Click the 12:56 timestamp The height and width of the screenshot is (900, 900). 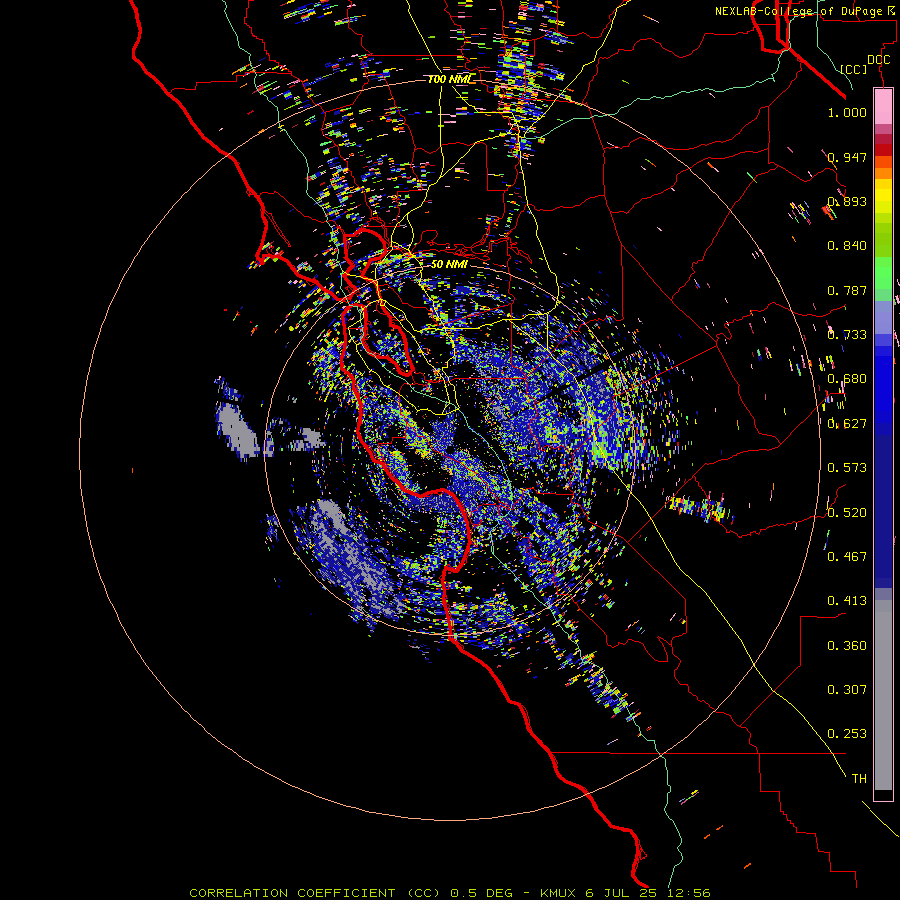[x=690, y=893]
